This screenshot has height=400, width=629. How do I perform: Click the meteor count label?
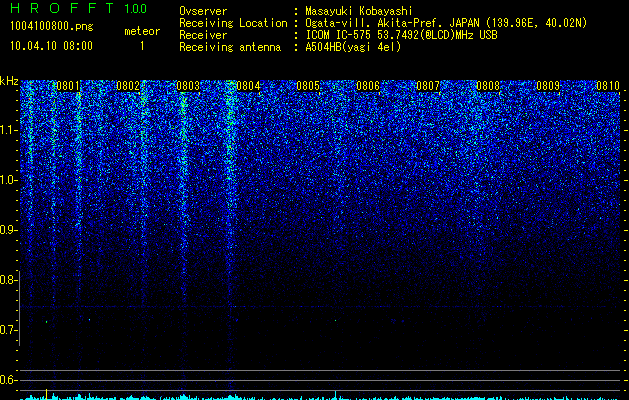(x=142, y=31)
